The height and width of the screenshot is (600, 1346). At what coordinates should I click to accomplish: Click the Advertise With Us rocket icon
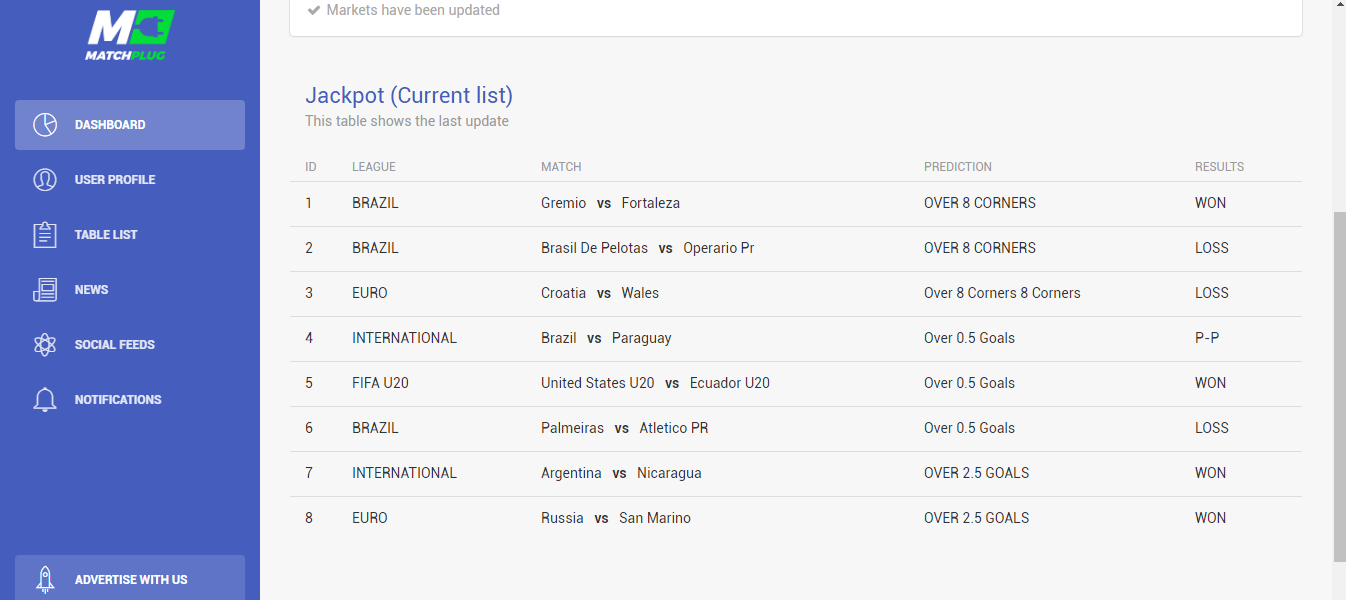45,580
